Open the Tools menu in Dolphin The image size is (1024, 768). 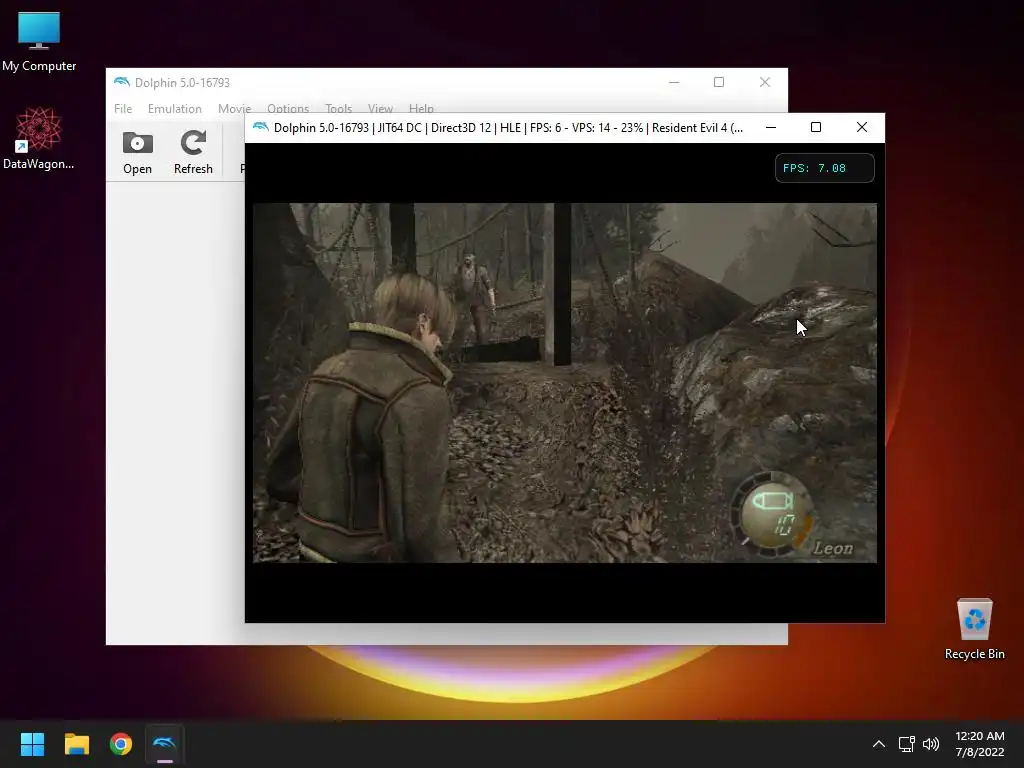(338, 108)
